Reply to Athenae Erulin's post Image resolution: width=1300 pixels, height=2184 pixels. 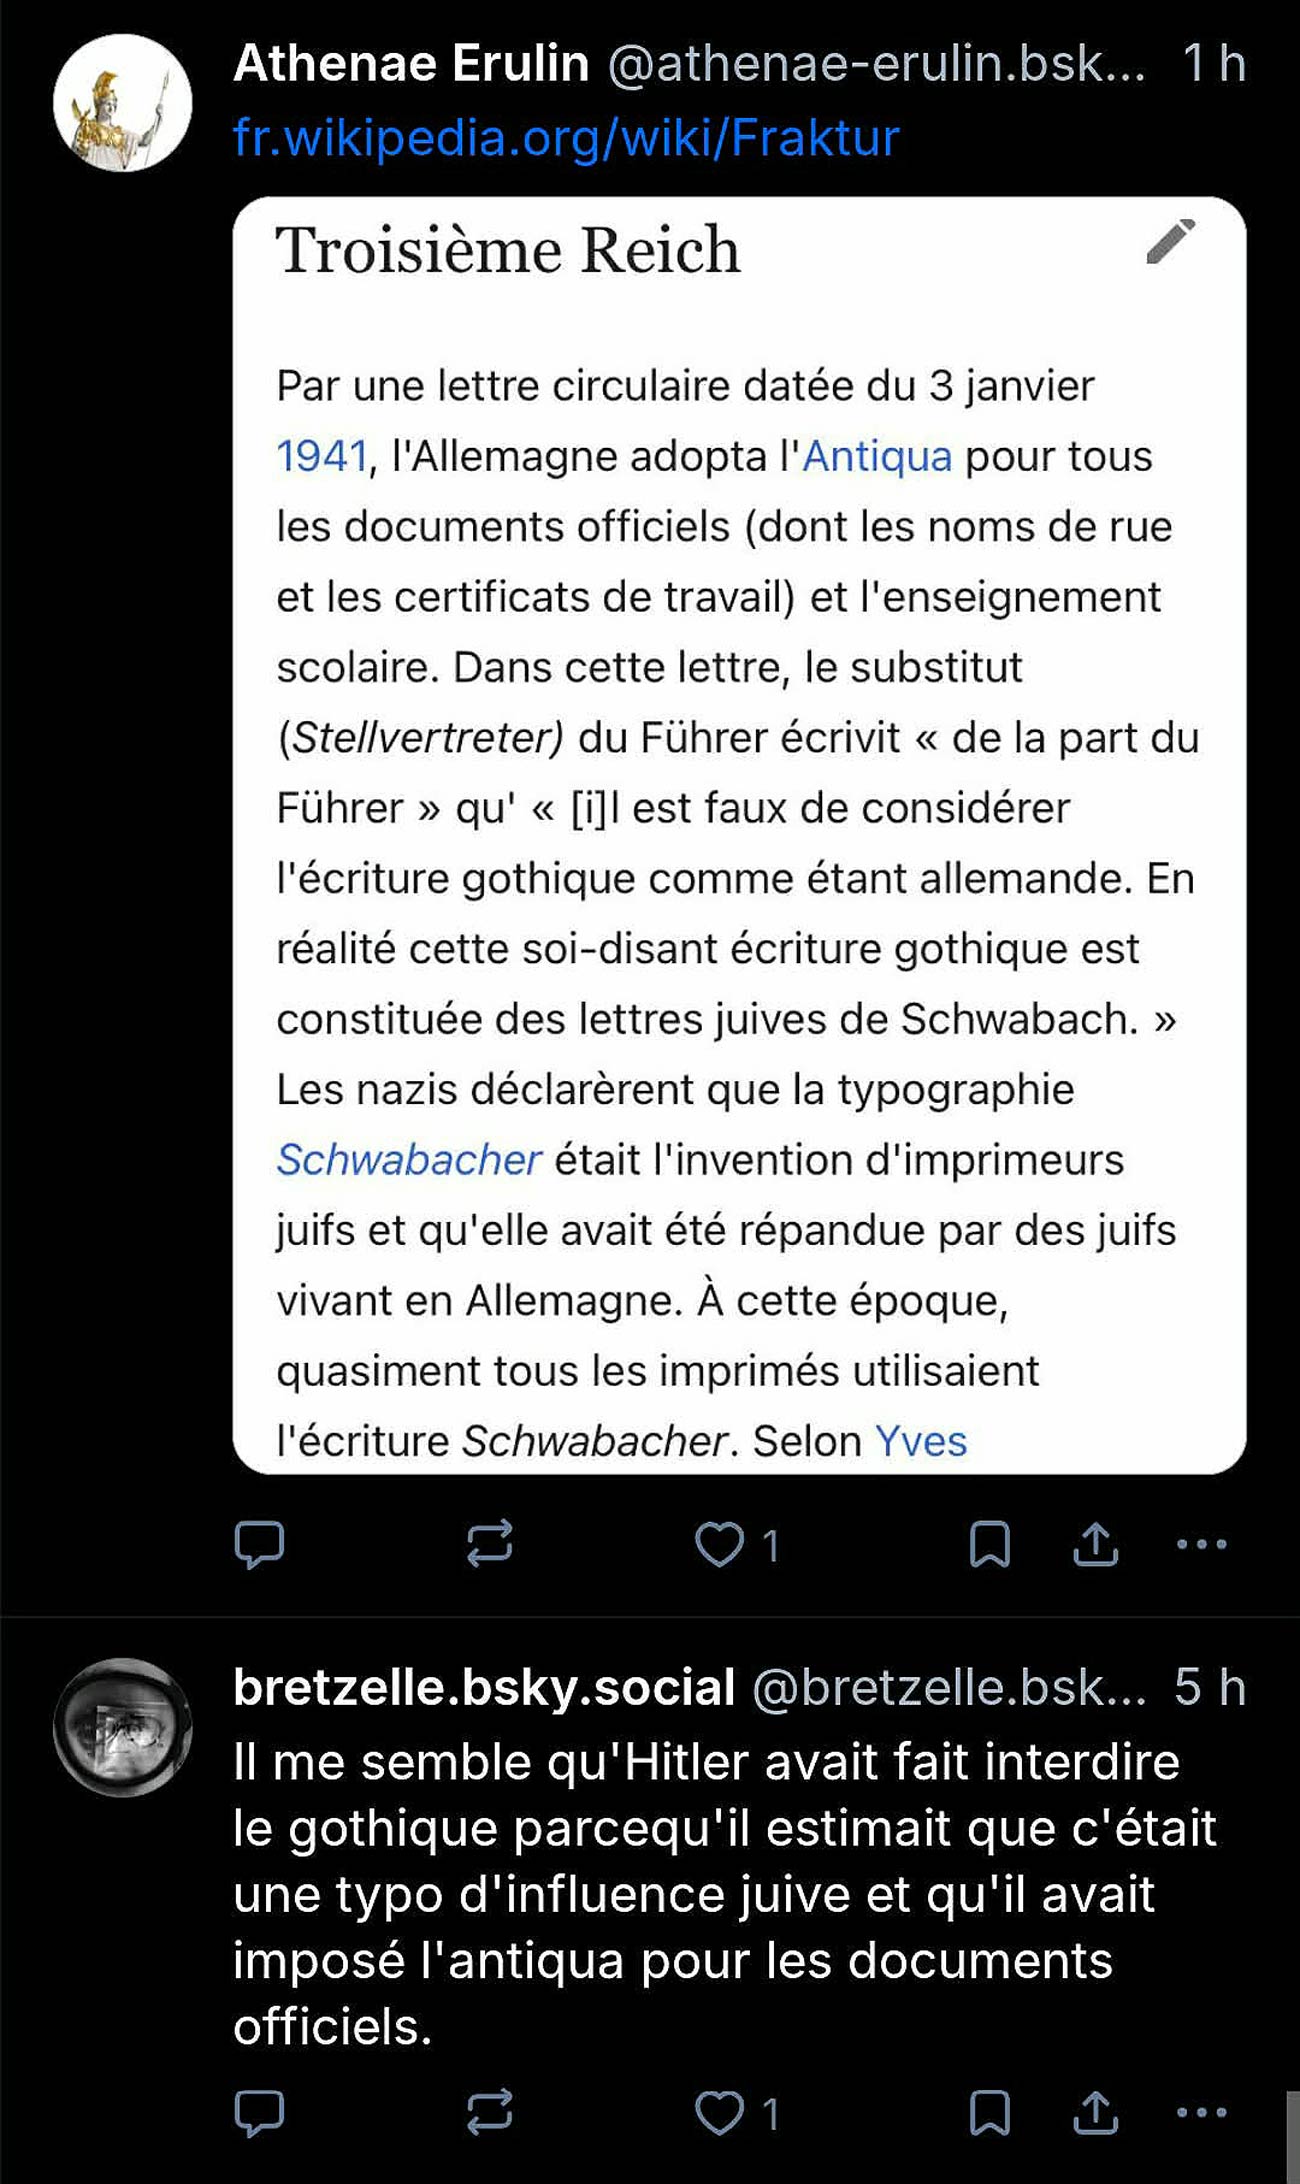[259, 1544]
